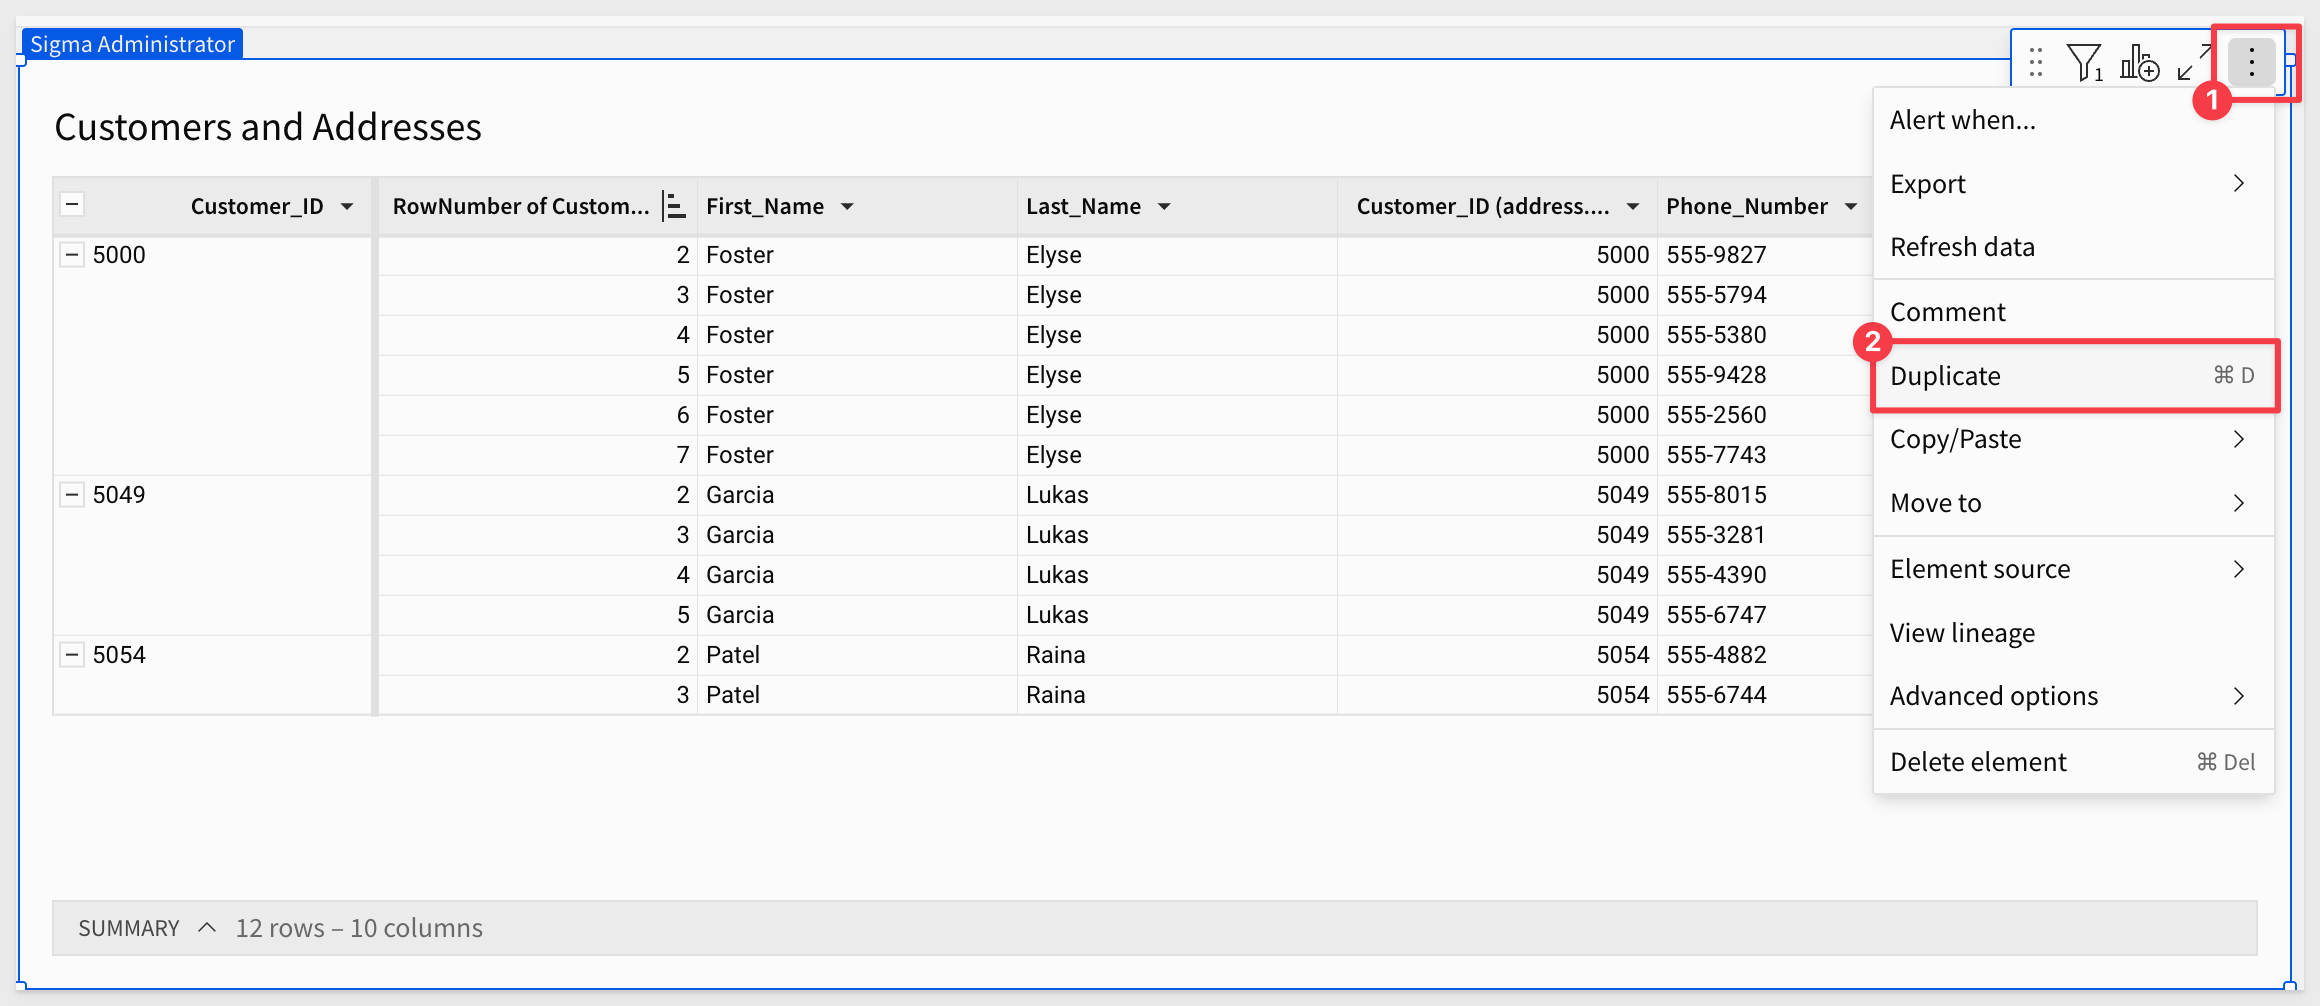Open the Customer_ID column dropdown arrow
The image size is (2320, 1006).
point(347,207)
